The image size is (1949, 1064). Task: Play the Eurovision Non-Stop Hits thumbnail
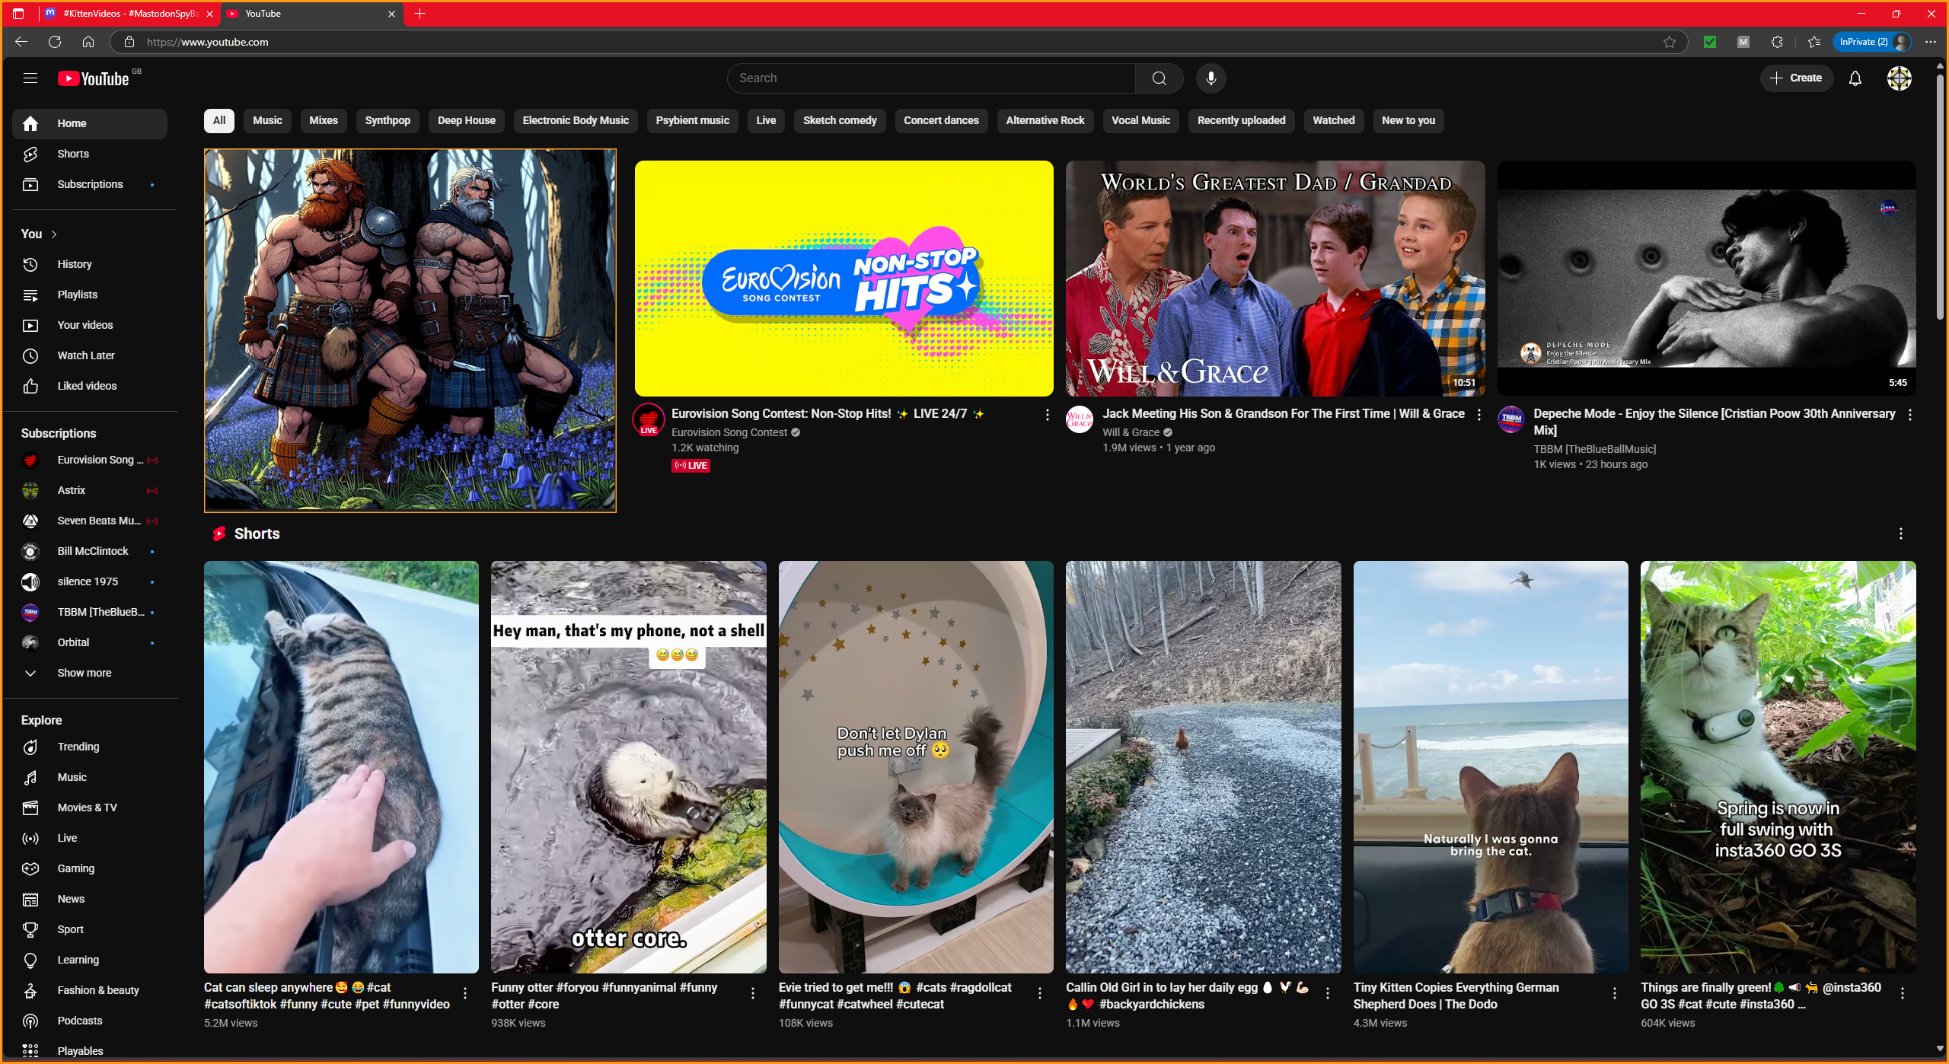(x=844, y=278)
